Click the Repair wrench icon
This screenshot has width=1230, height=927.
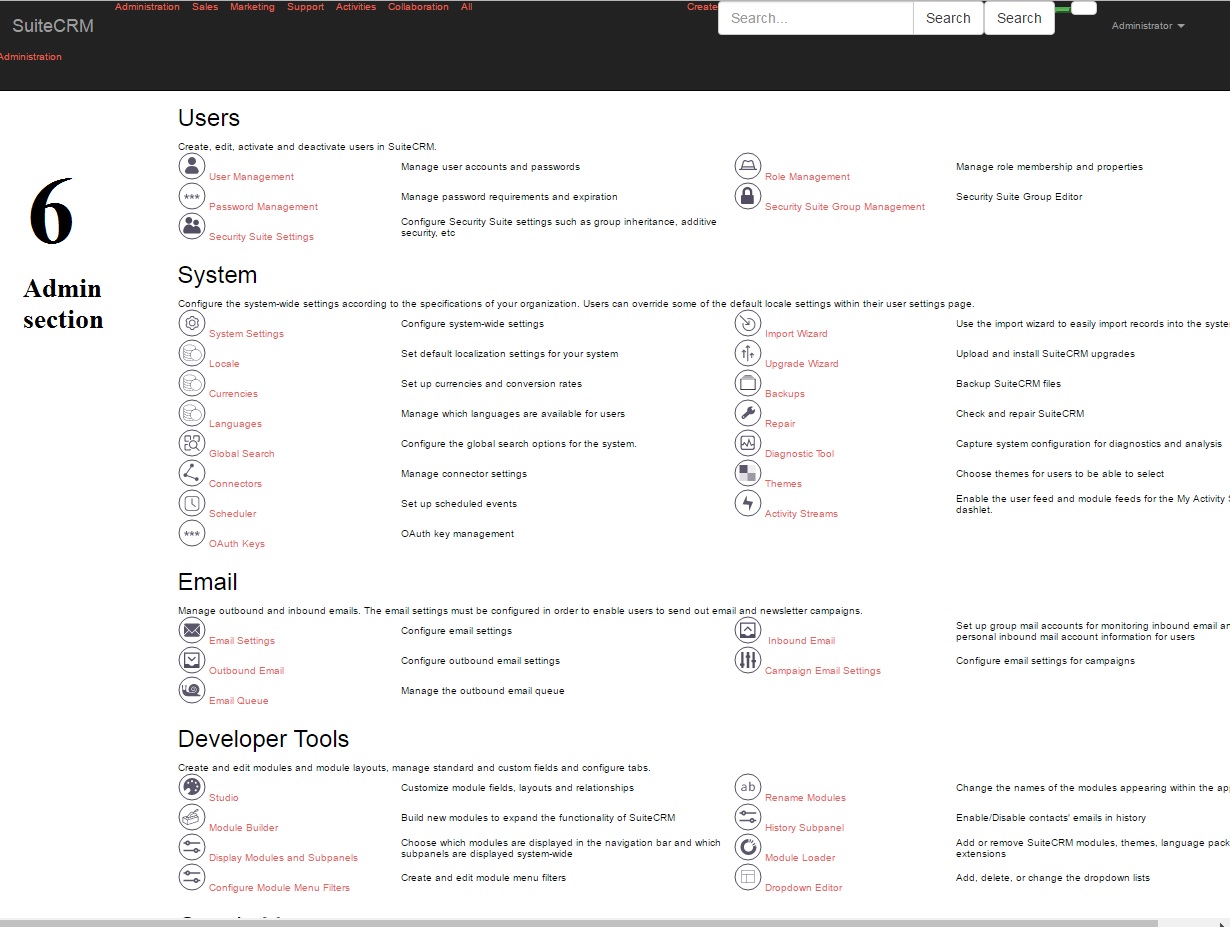tap(748, 413)
